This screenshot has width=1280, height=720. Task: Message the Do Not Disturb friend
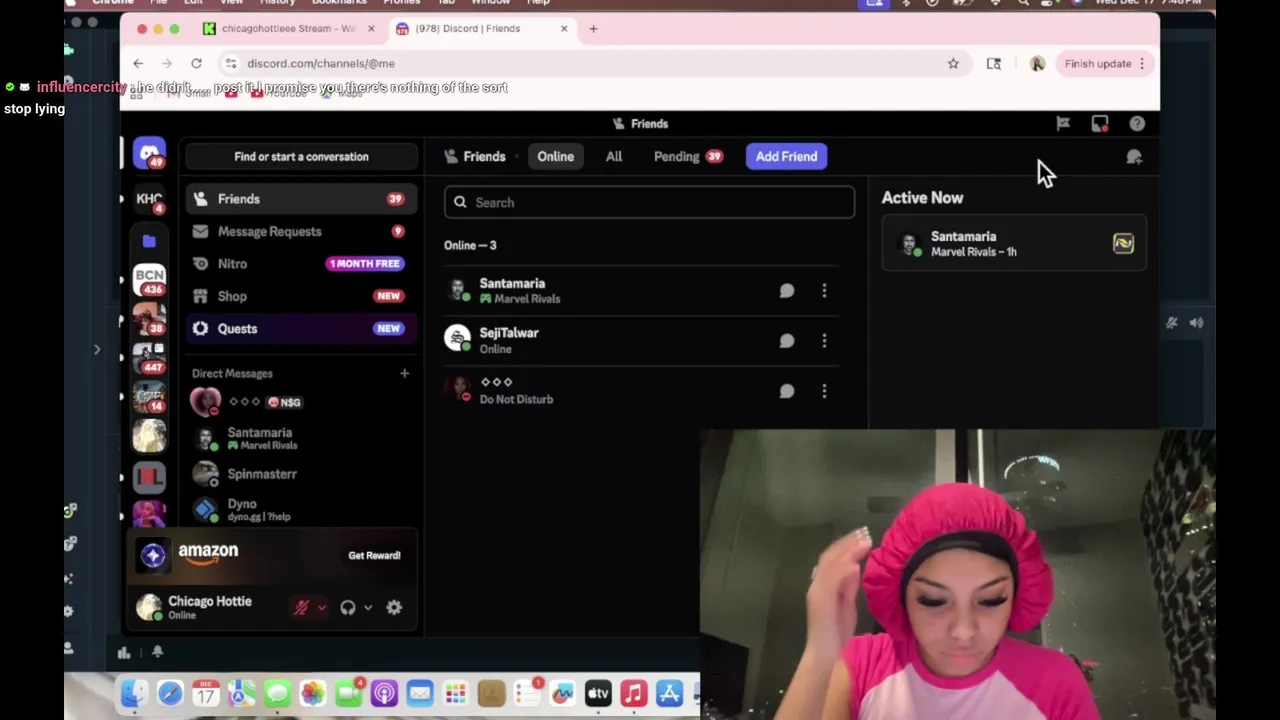coord(787,391)
